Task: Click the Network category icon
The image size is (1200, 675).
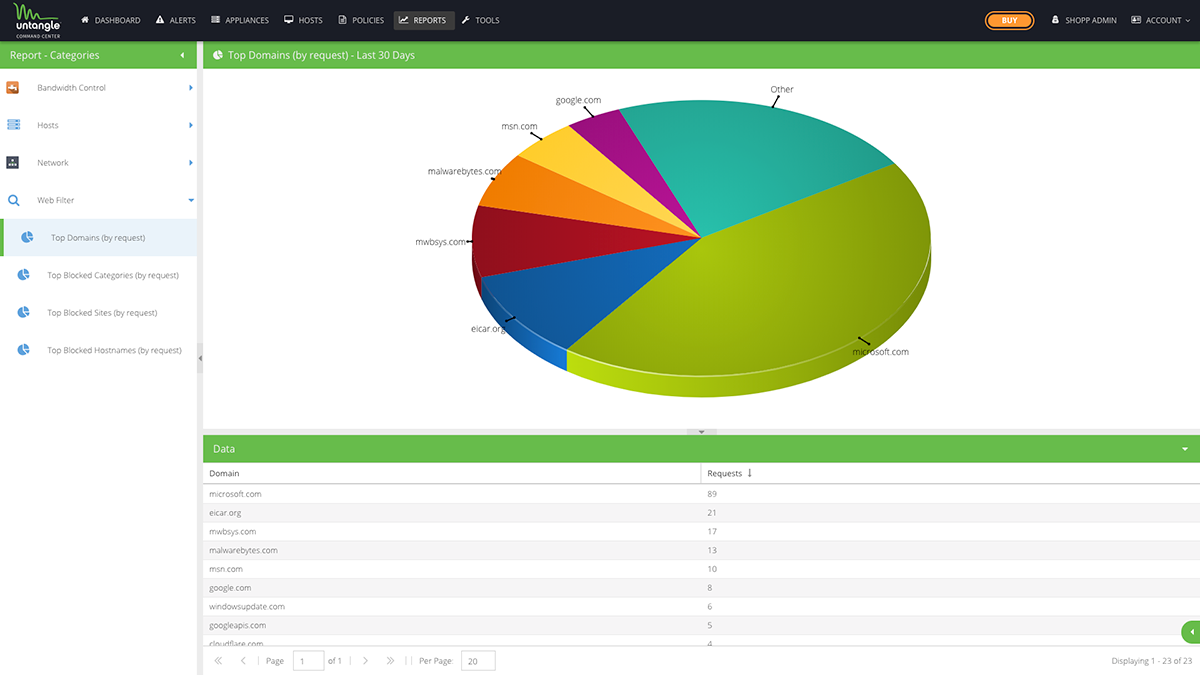Action: (x=14, y=163)
